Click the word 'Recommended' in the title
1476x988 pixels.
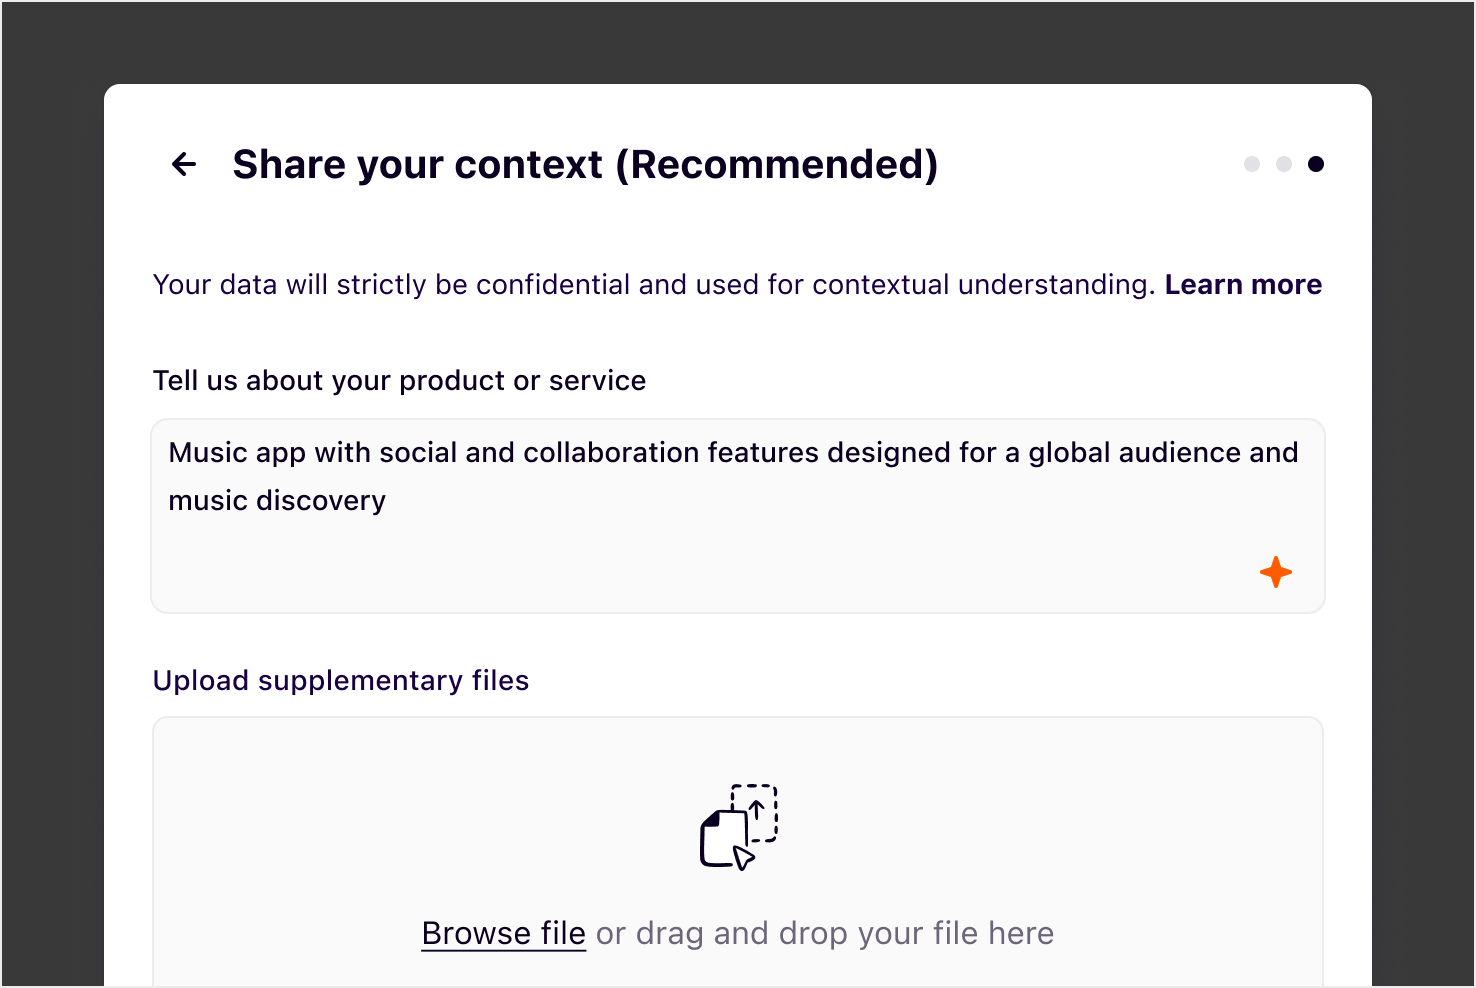776,165
